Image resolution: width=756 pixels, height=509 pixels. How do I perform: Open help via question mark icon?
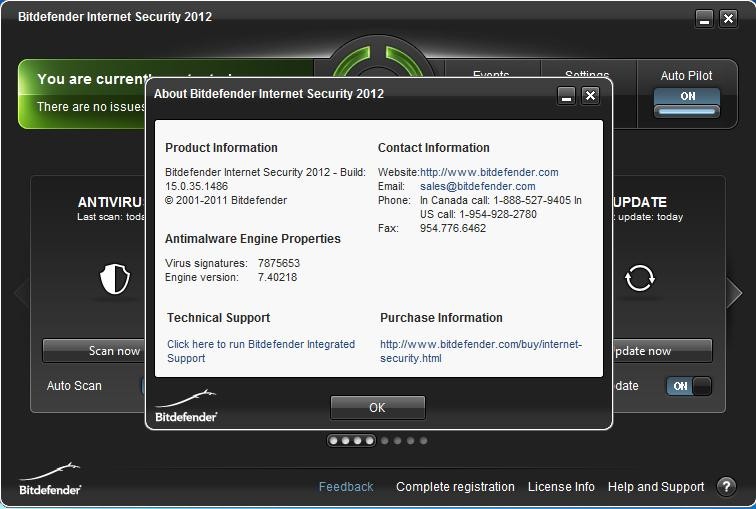[x=727, y=487]
